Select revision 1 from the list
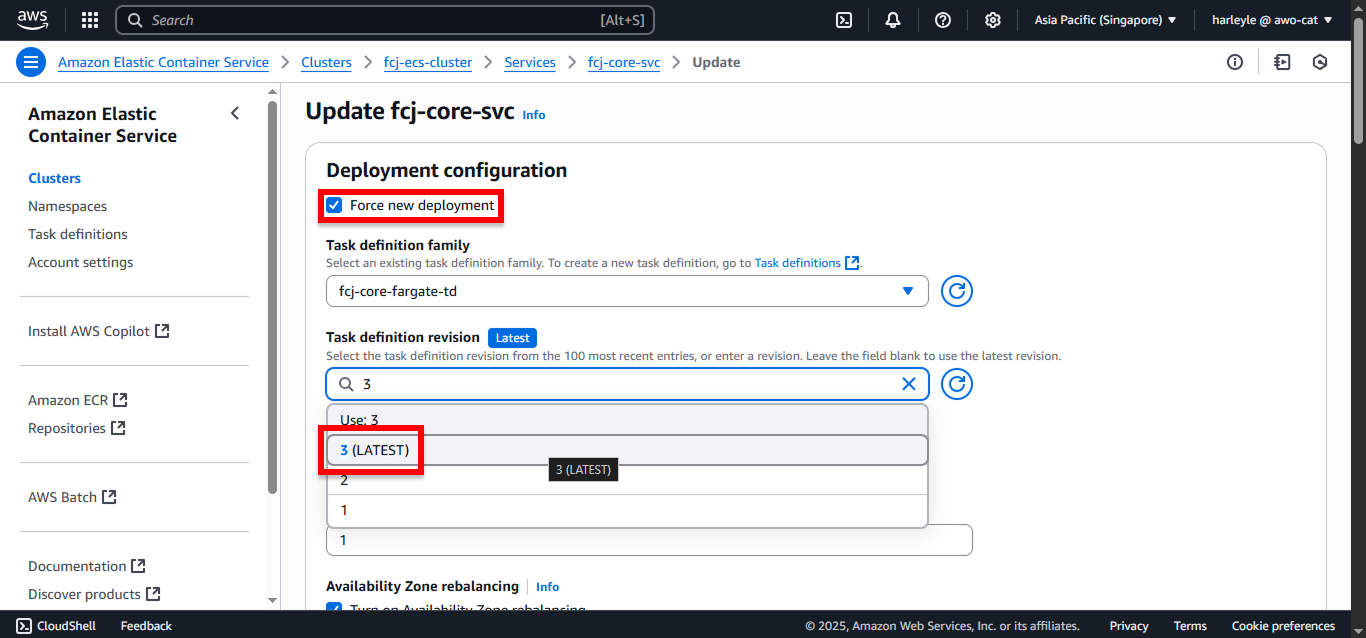 pos(627,510)
